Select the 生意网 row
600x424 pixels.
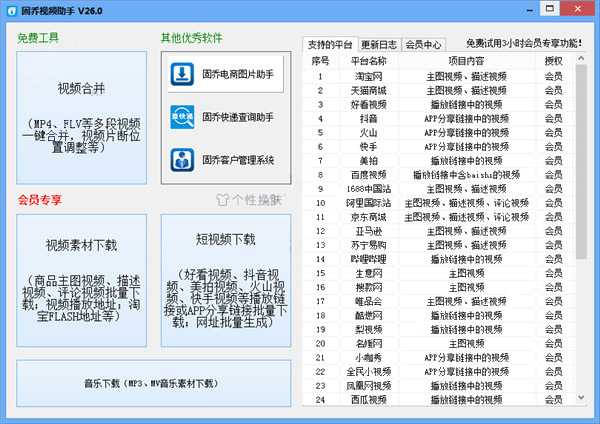(439, 273)
